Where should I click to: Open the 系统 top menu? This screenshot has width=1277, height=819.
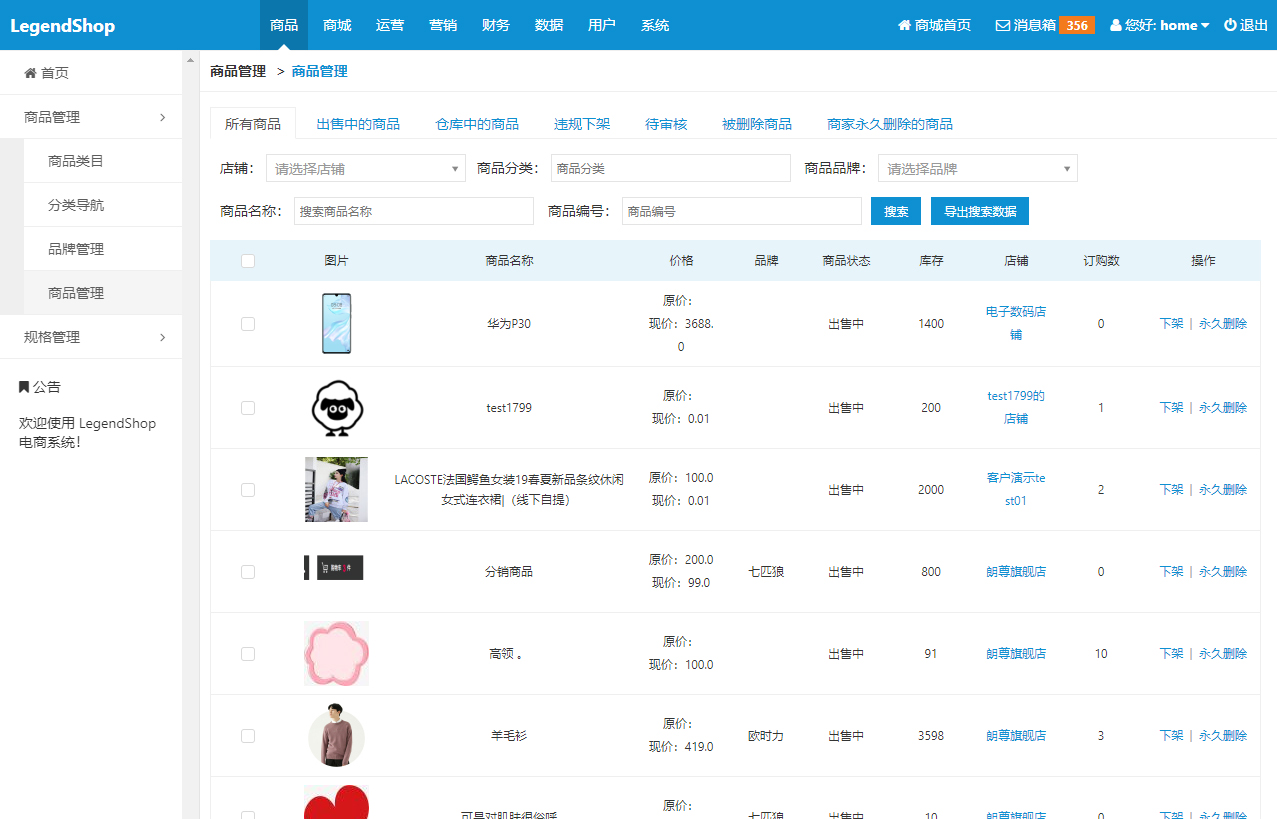pyautogui.click(x=655, y=25)
